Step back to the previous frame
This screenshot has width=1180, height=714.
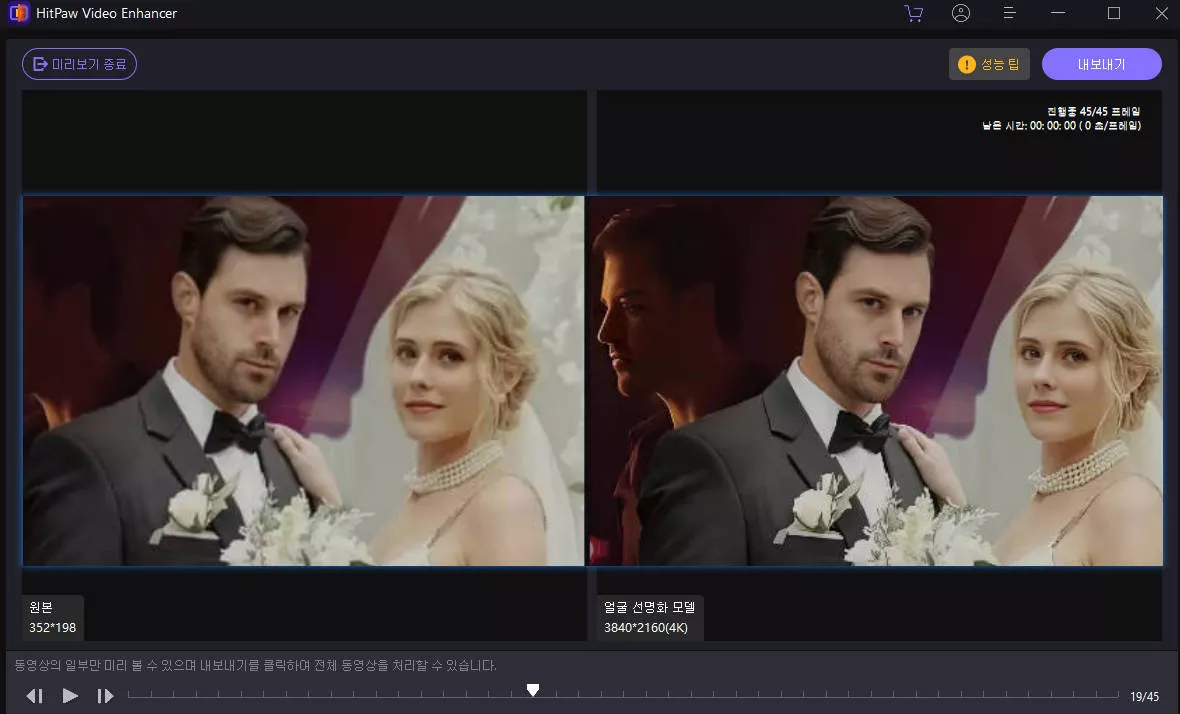coord(35,696)
